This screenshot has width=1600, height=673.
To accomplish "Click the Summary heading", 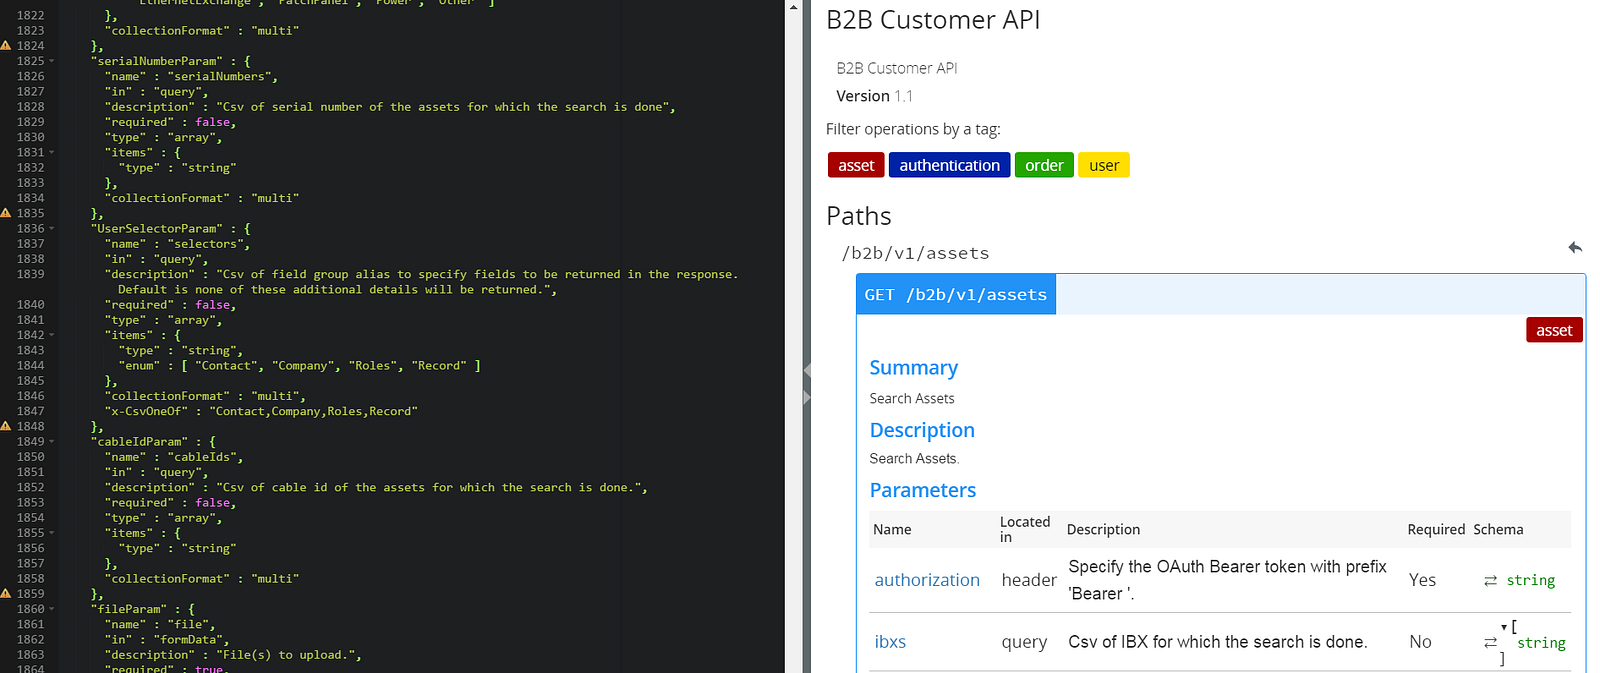I will point(913,368).
